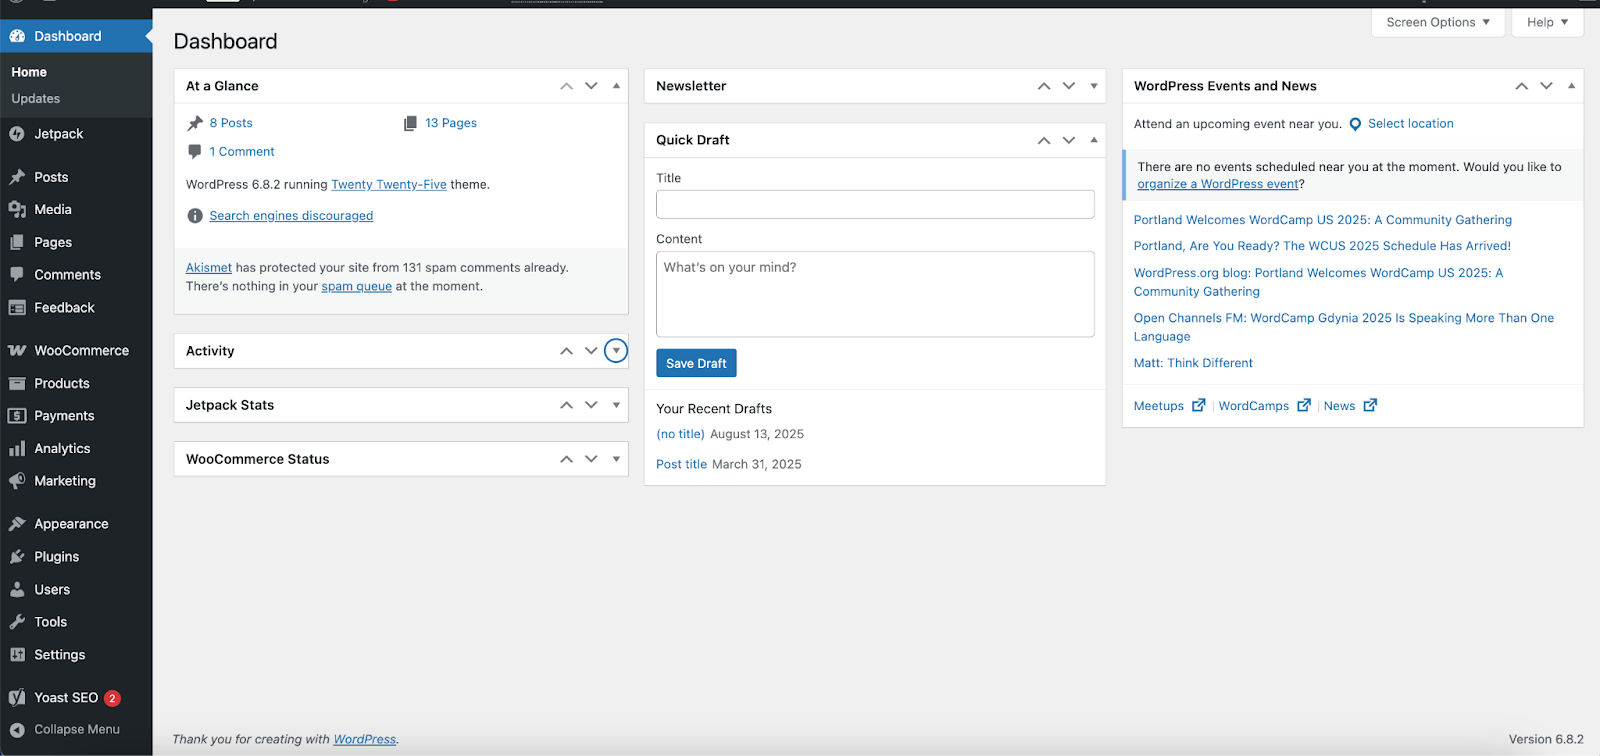Expand the Newsletter panel
Screen dimensions: 1600x756
1094,86
